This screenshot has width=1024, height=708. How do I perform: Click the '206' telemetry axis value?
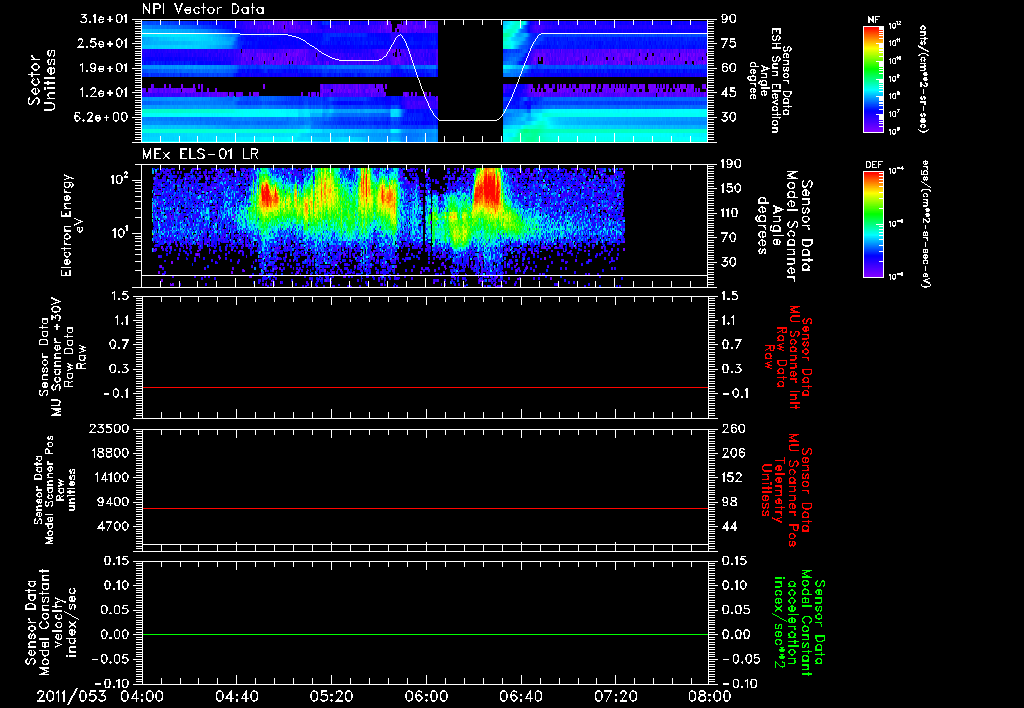coord(733,453)
